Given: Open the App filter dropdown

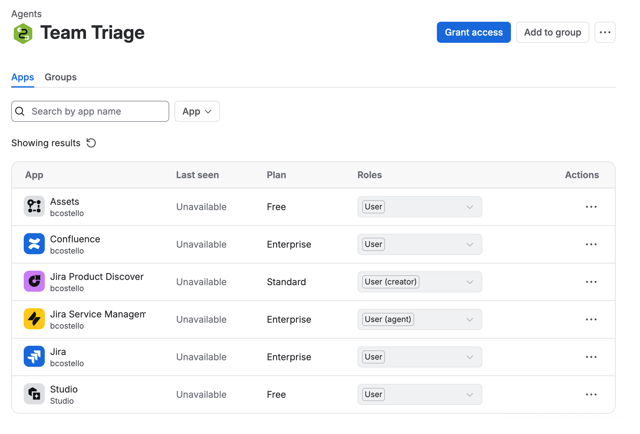Looking at the screenshot, I should click(x=197, y=111).
